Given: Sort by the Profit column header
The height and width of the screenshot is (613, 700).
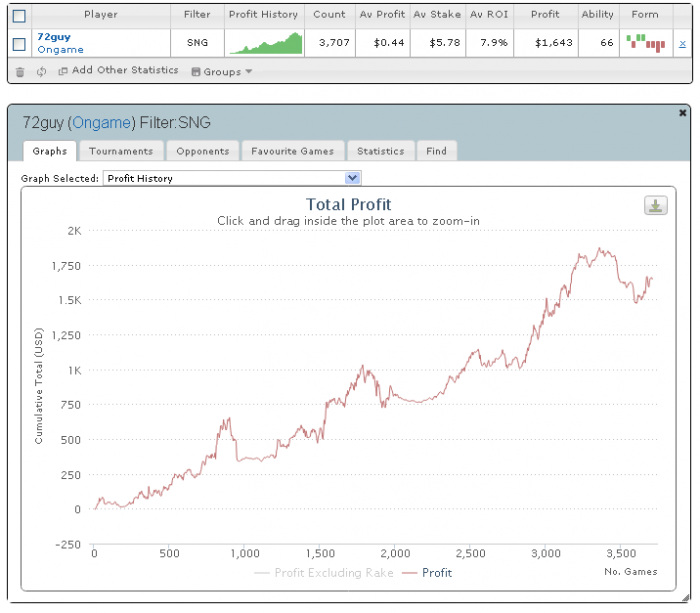Looking at the screenshot, I should coord(546,15).
